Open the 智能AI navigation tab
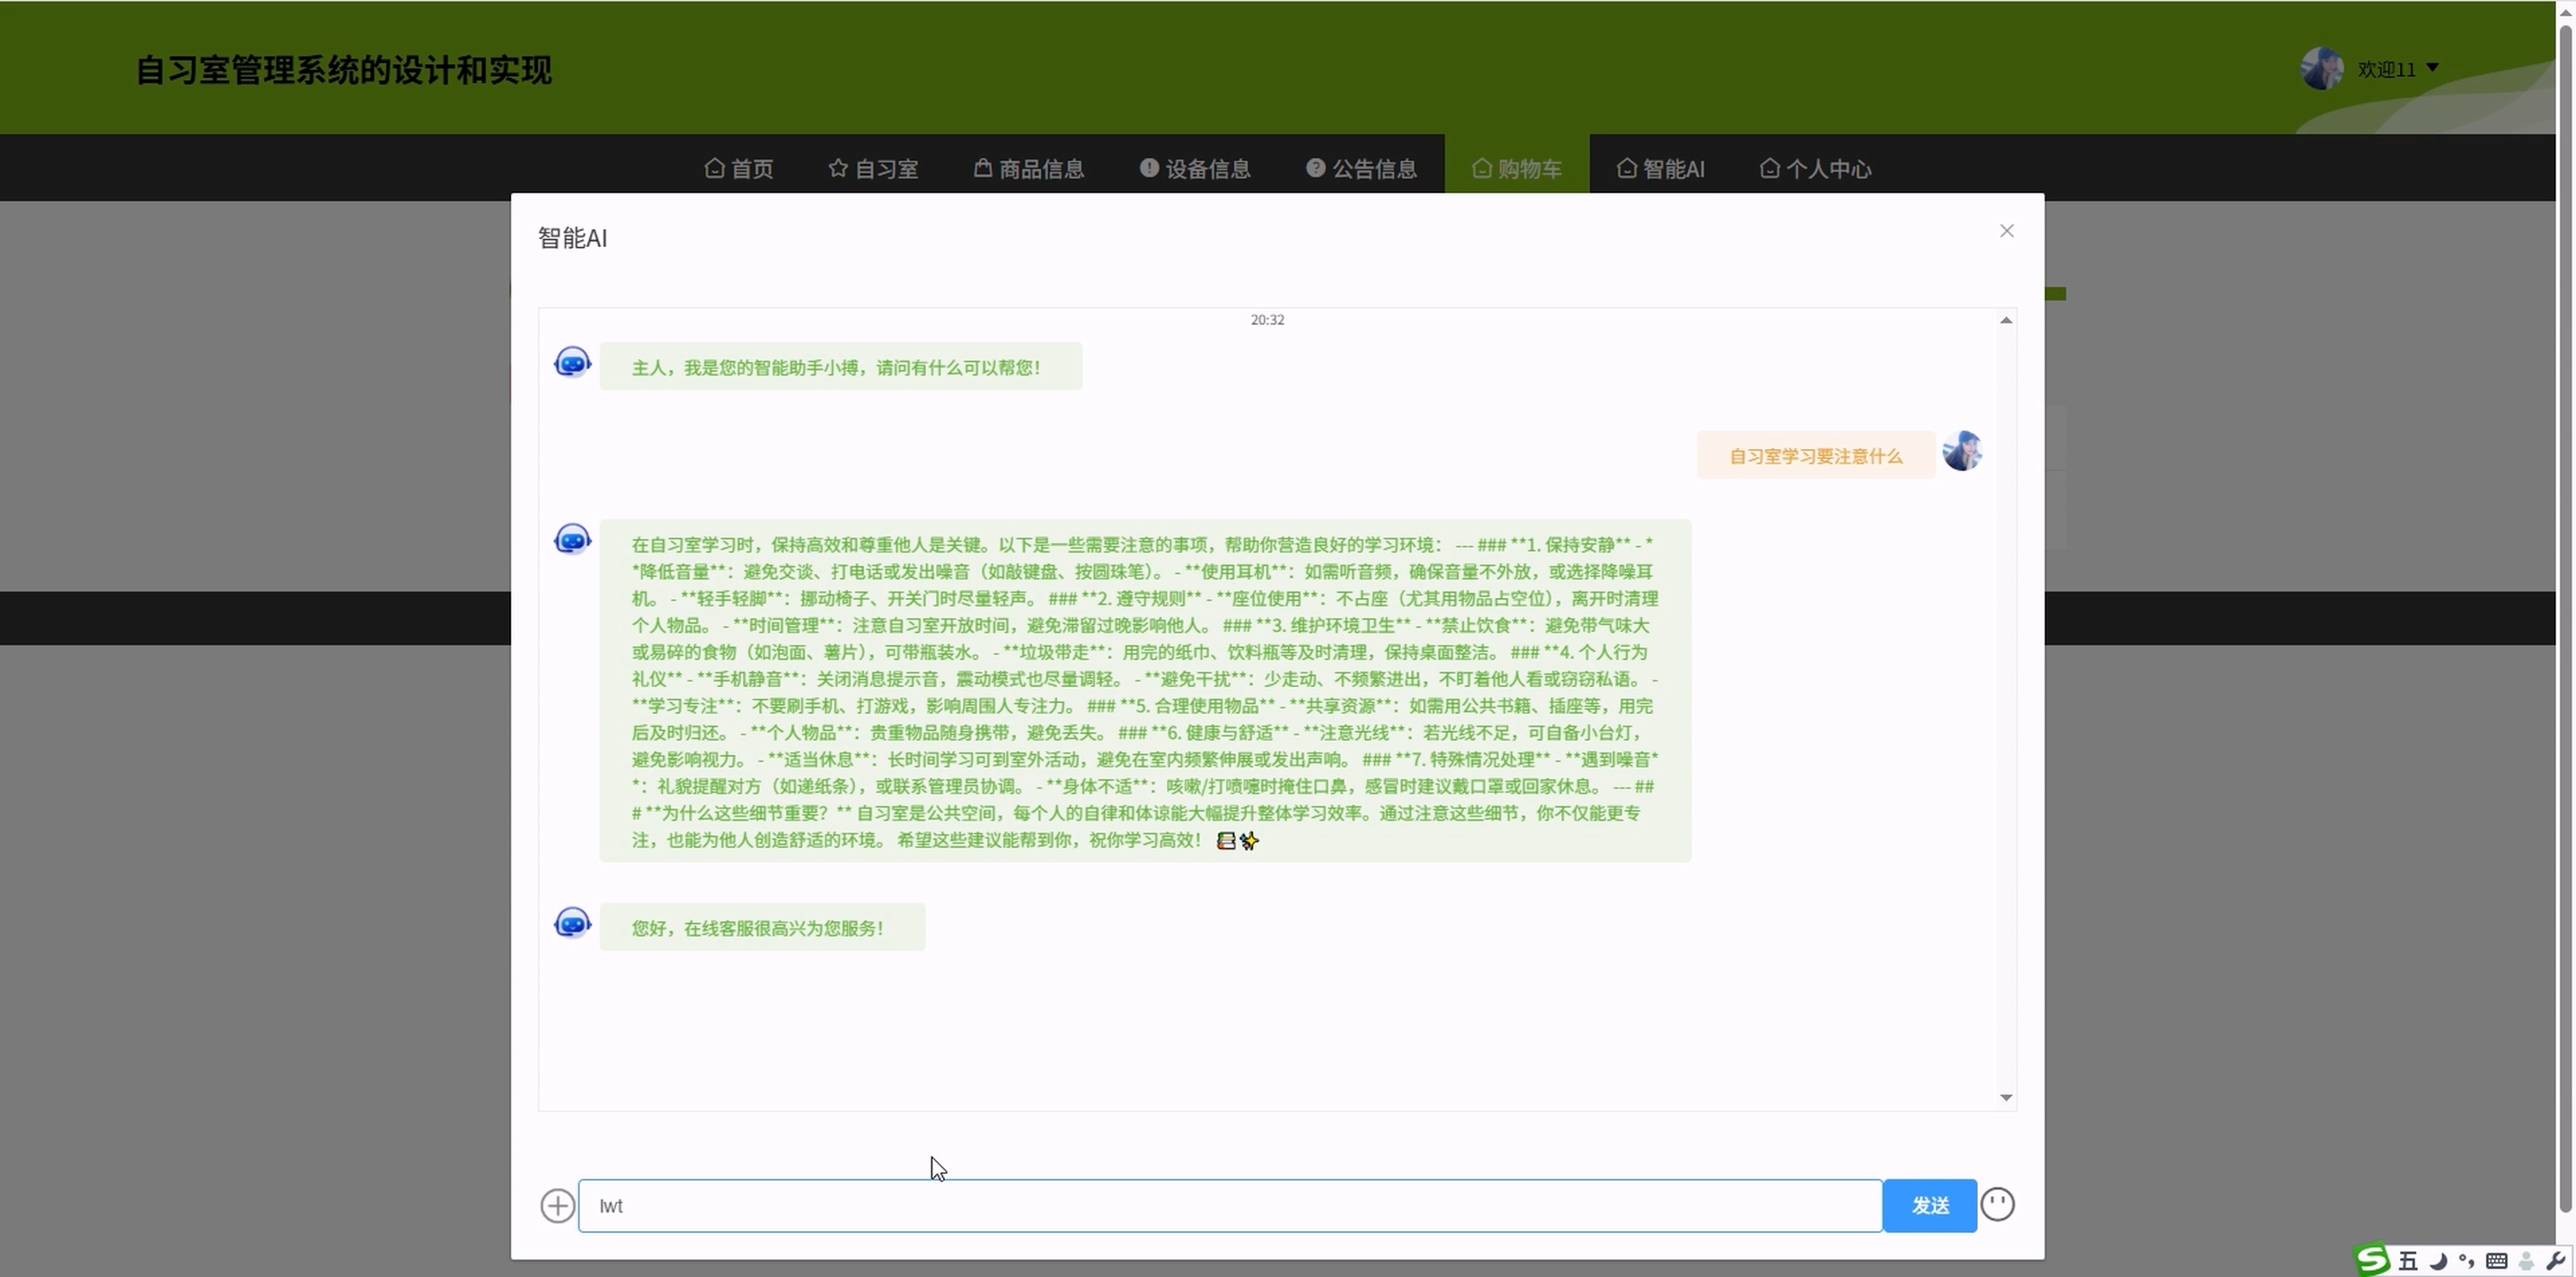Image resolution: width=2576 pixels, height=1277 pixels. pyautogui.click(x=1660, y=168)
